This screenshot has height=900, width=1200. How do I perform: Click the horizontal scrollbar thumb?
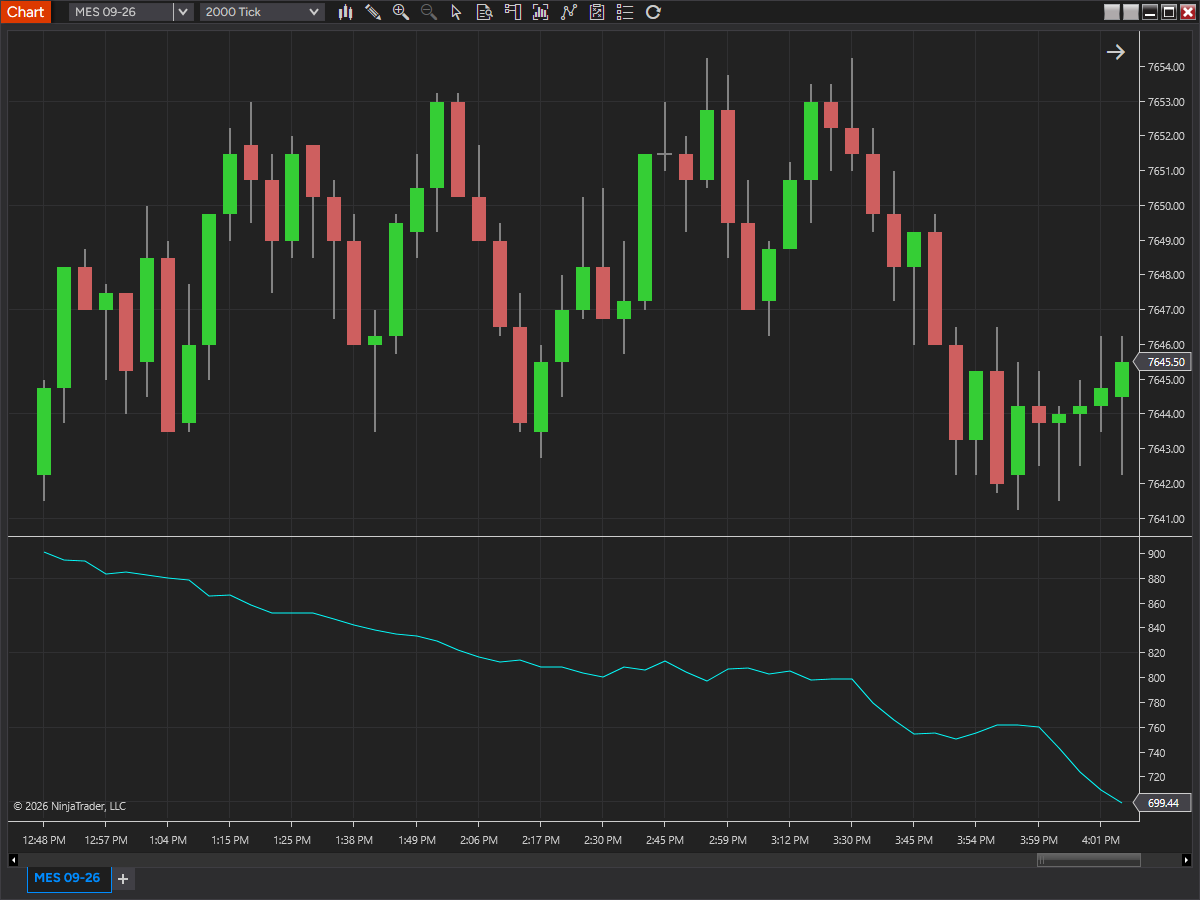(x=1088, y=859)
